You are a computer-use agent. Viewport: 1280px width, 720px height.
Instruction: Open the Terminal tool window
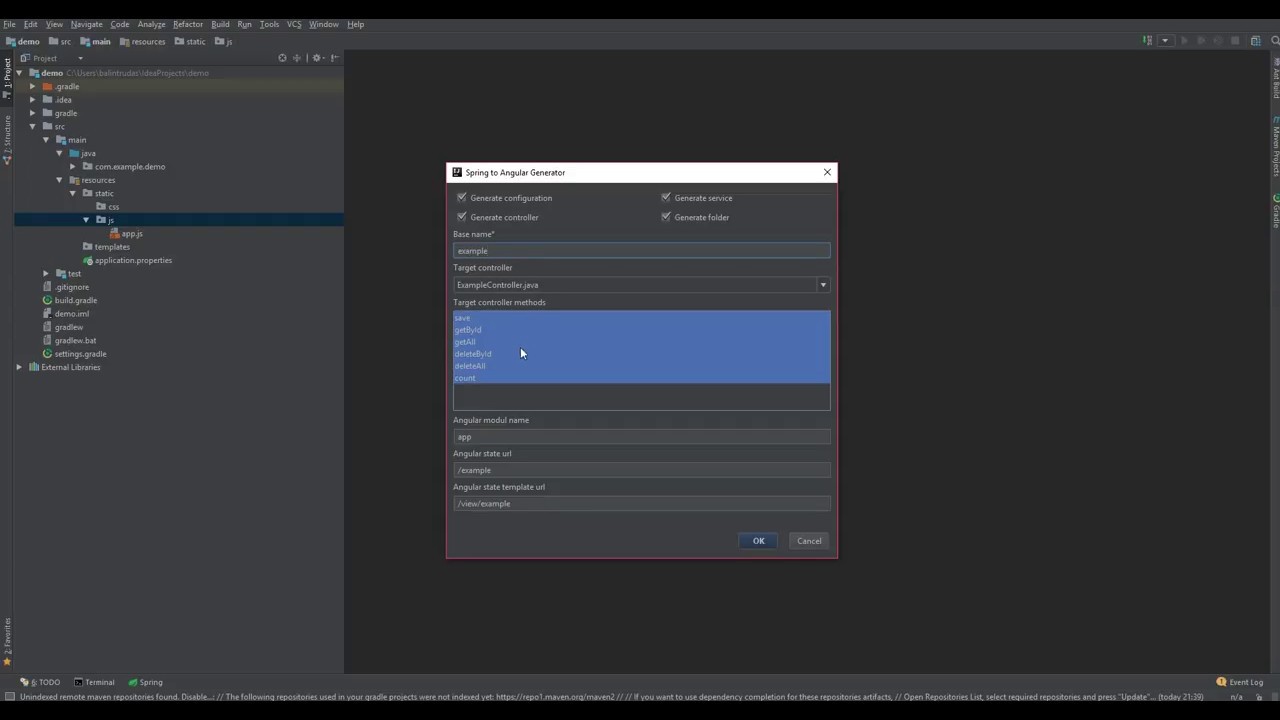click(94, 682)
